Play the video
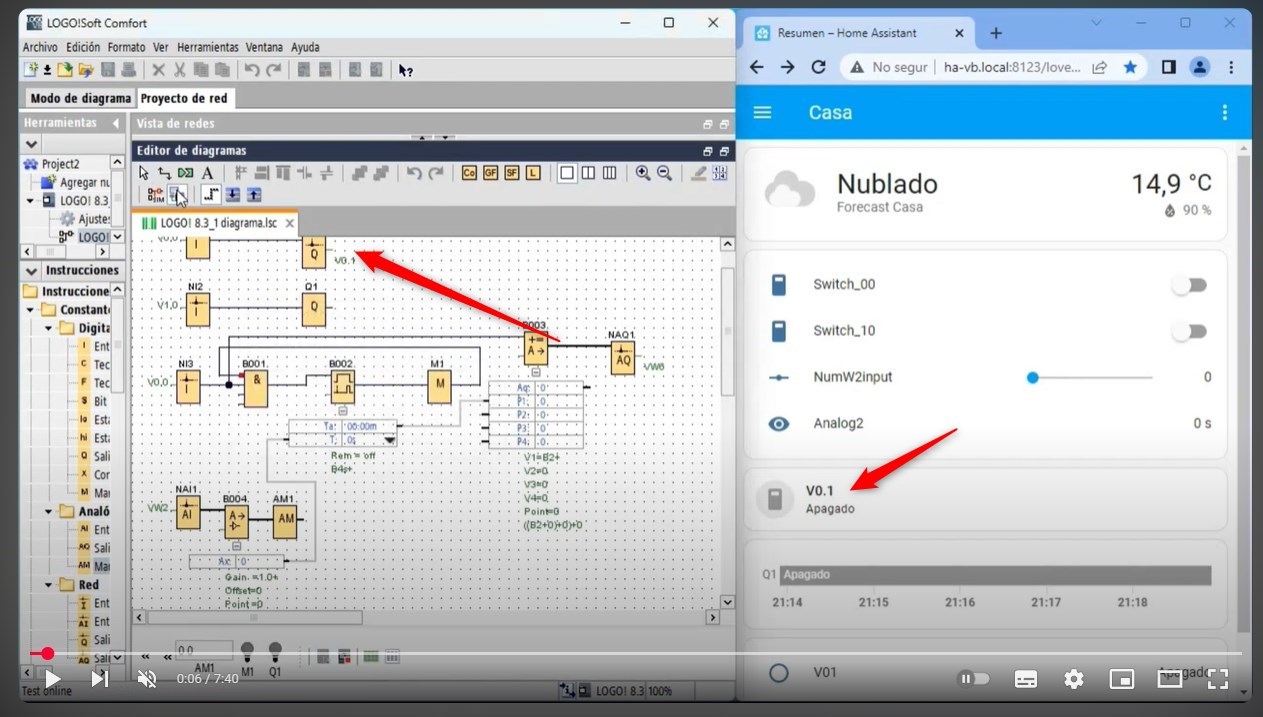 [x=53, y=679]
